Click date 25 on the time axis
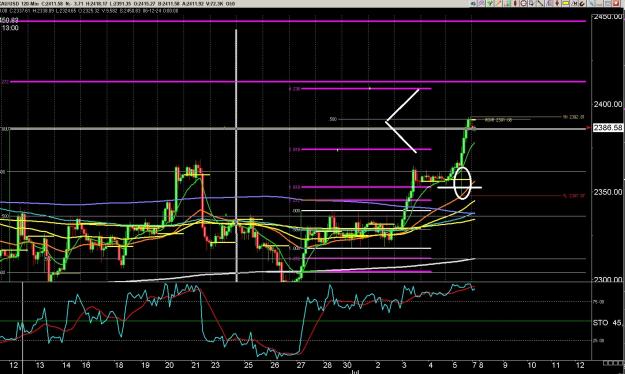Image resolution: width=625 pixels, height=374 pixels. 248,365
